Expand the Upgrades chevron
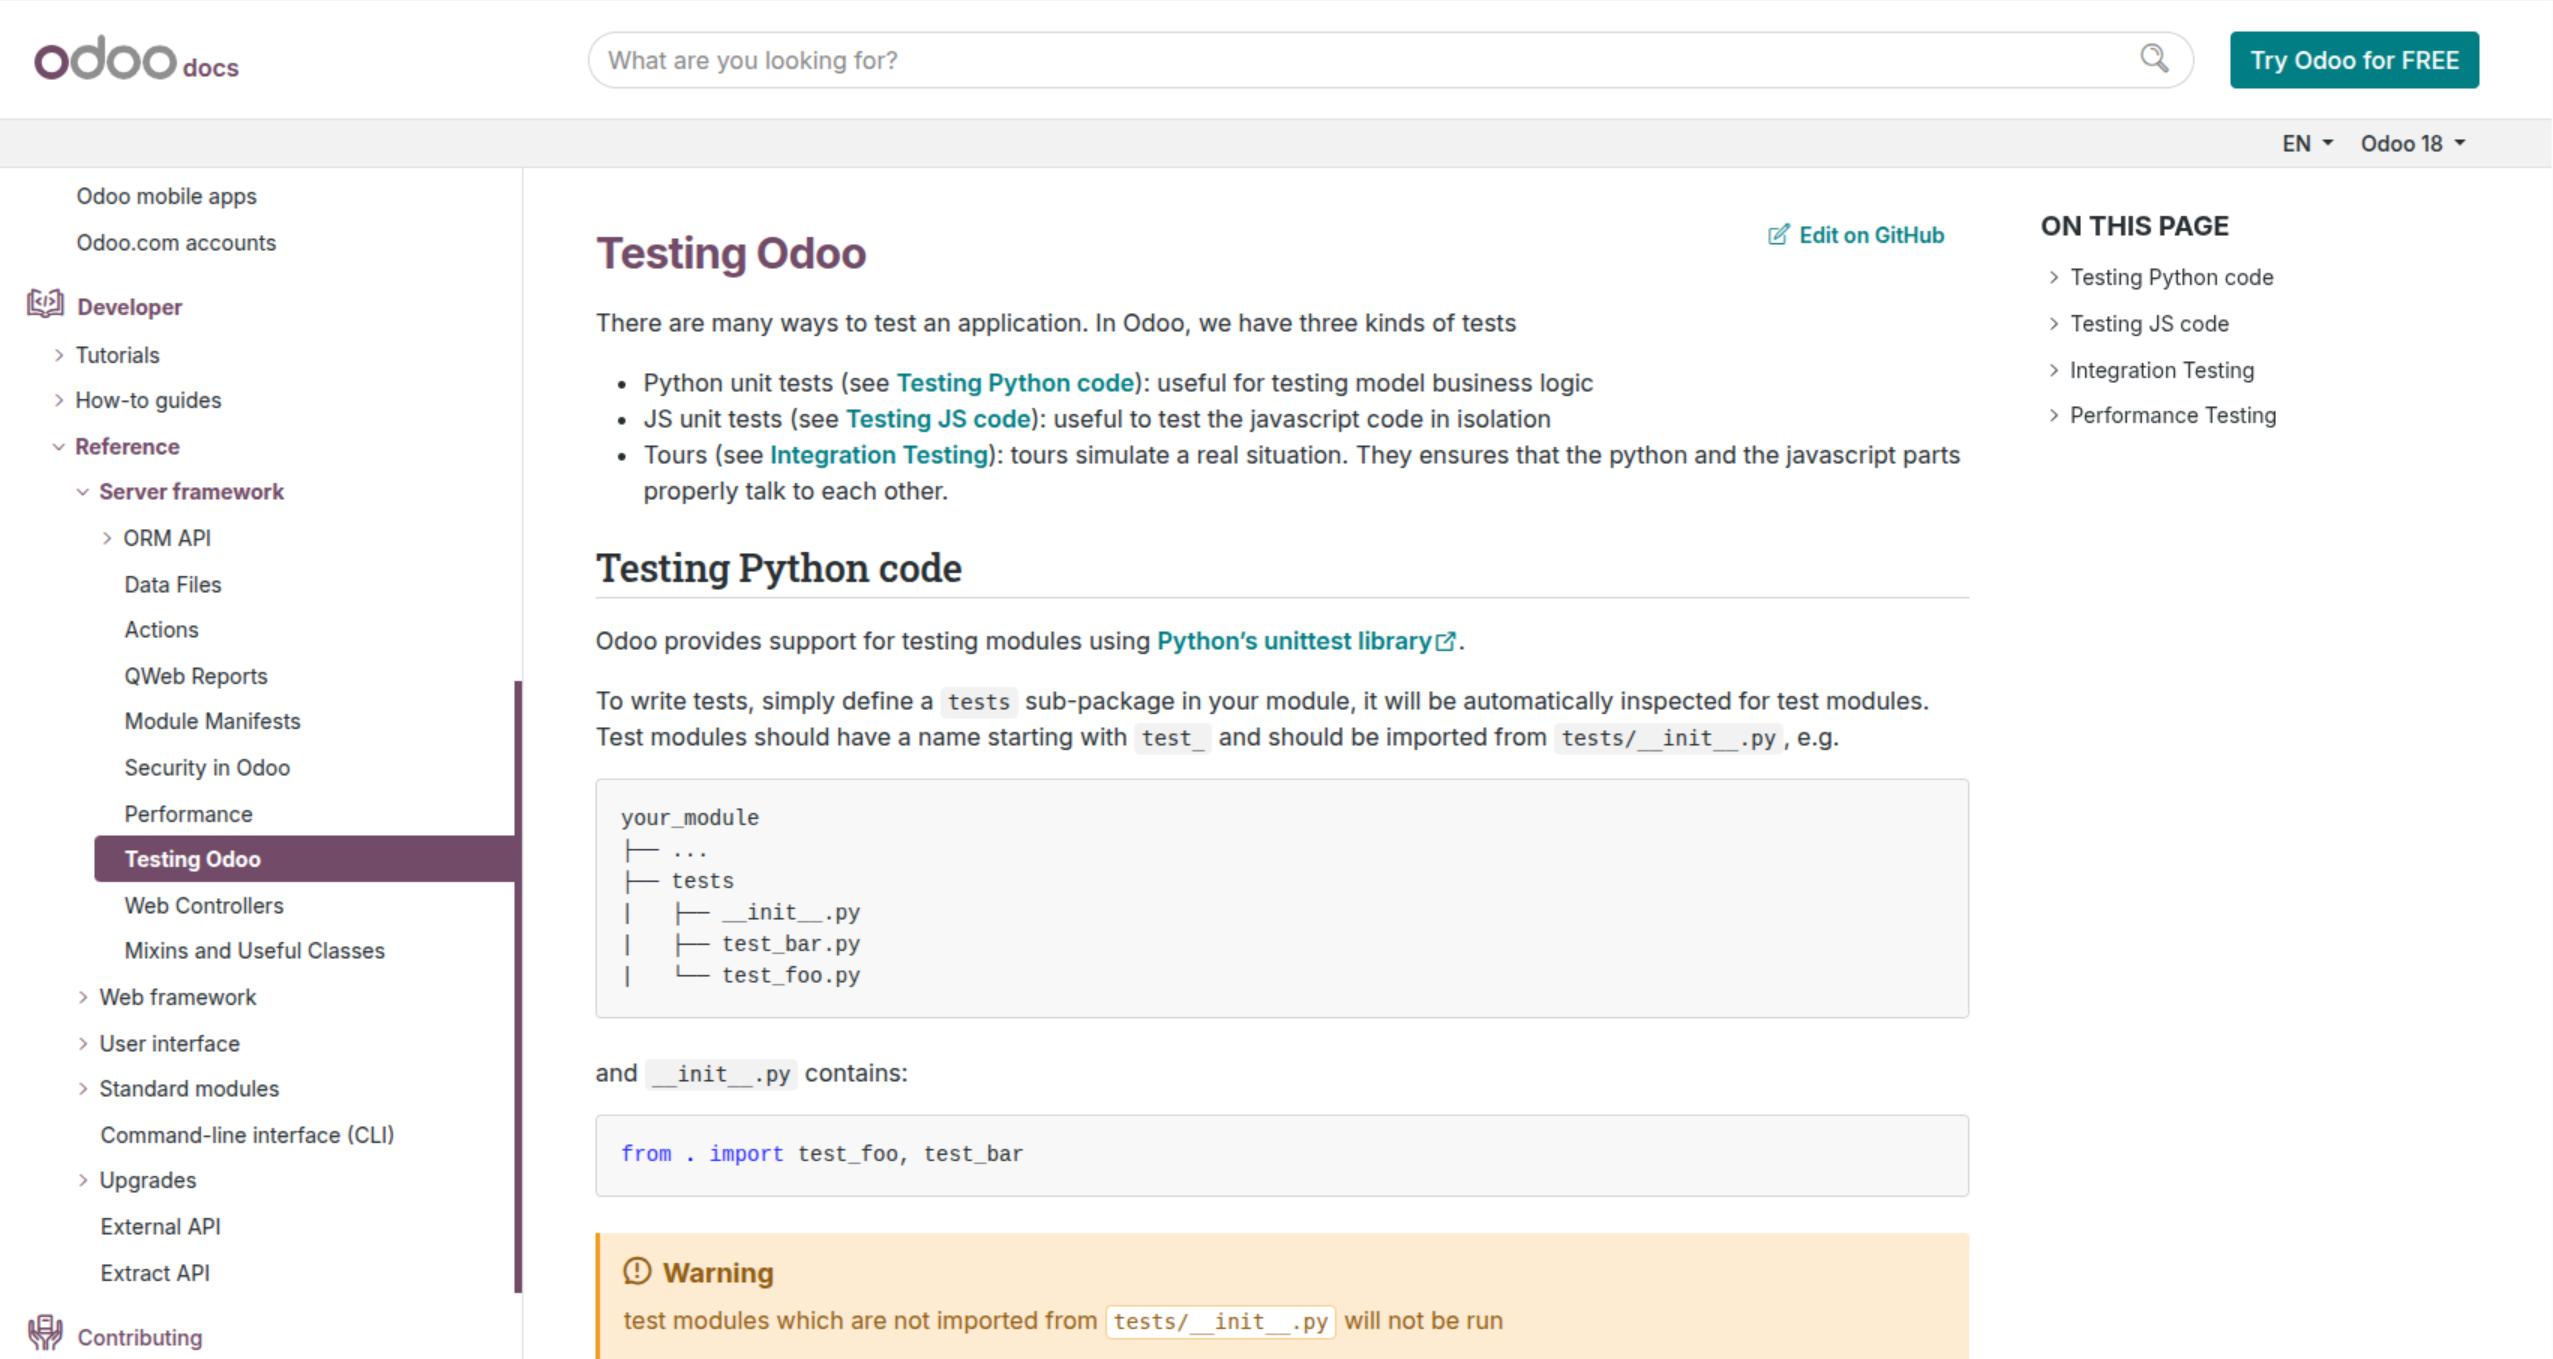The width and height of the screenshot is (2553, 1359). pos(83,1181)
